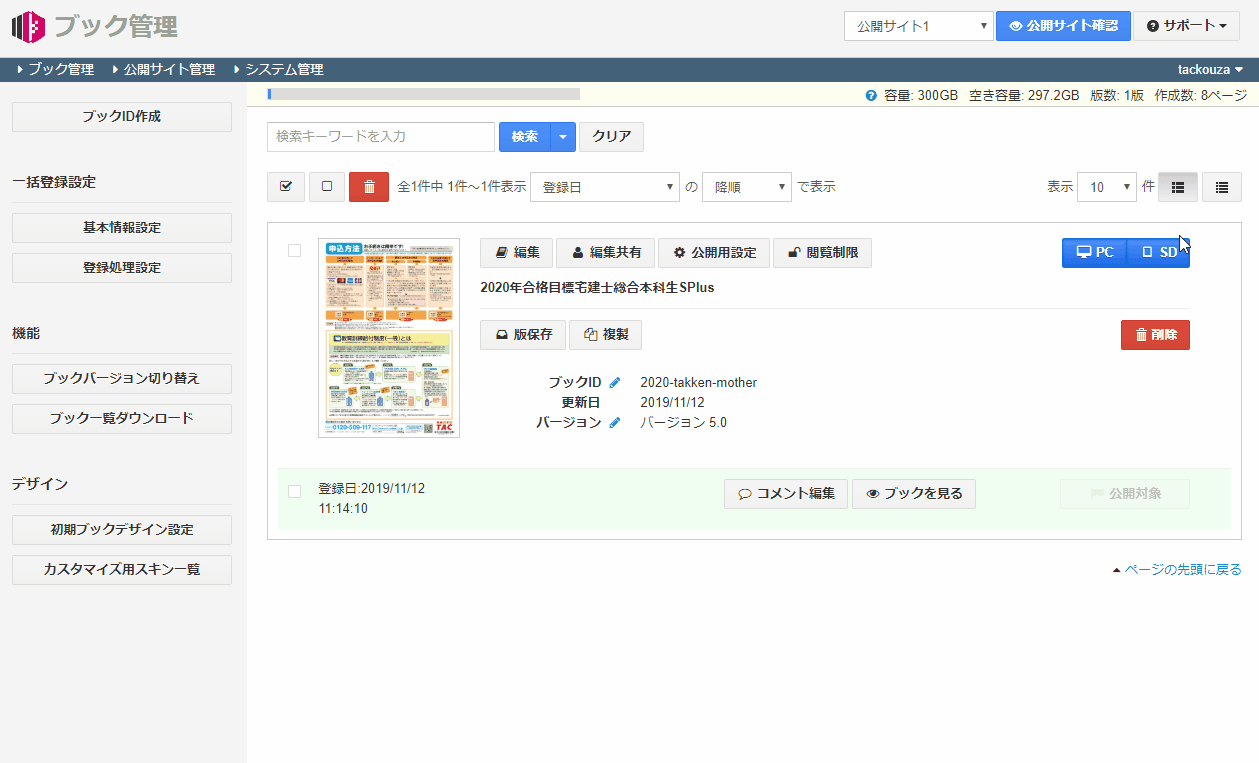Switch to the detailed list view icon
Viewport: 1259px width, 763px height.
(1178, 187)
